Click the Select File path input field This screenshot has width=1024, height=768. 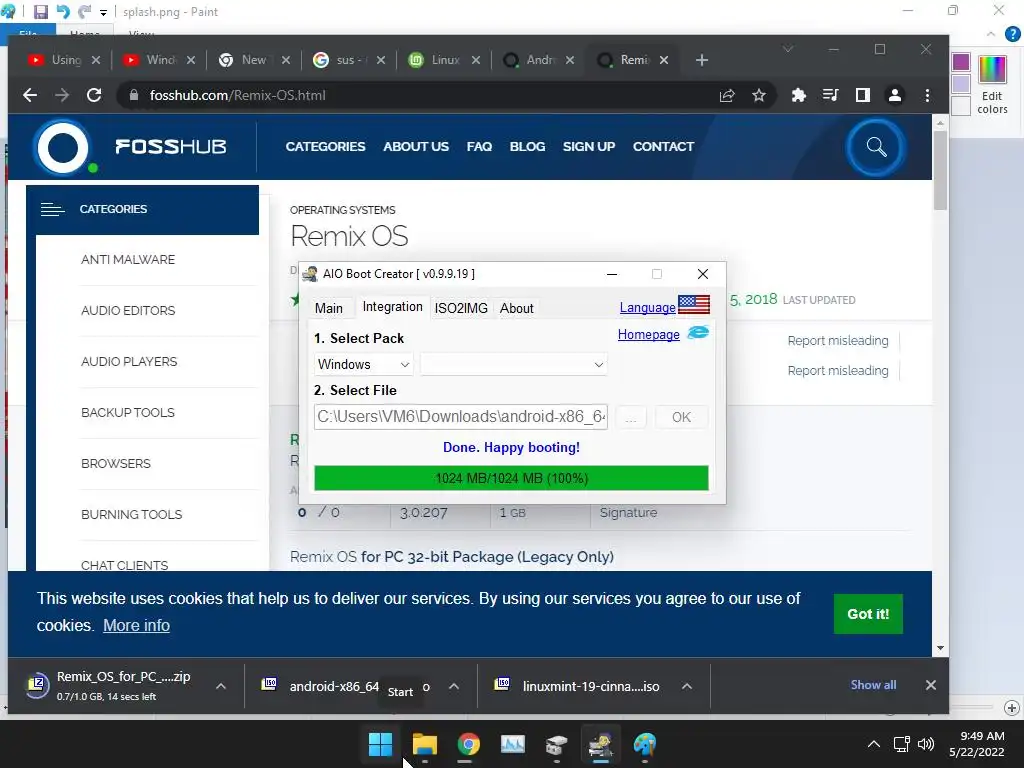(460, 417)
